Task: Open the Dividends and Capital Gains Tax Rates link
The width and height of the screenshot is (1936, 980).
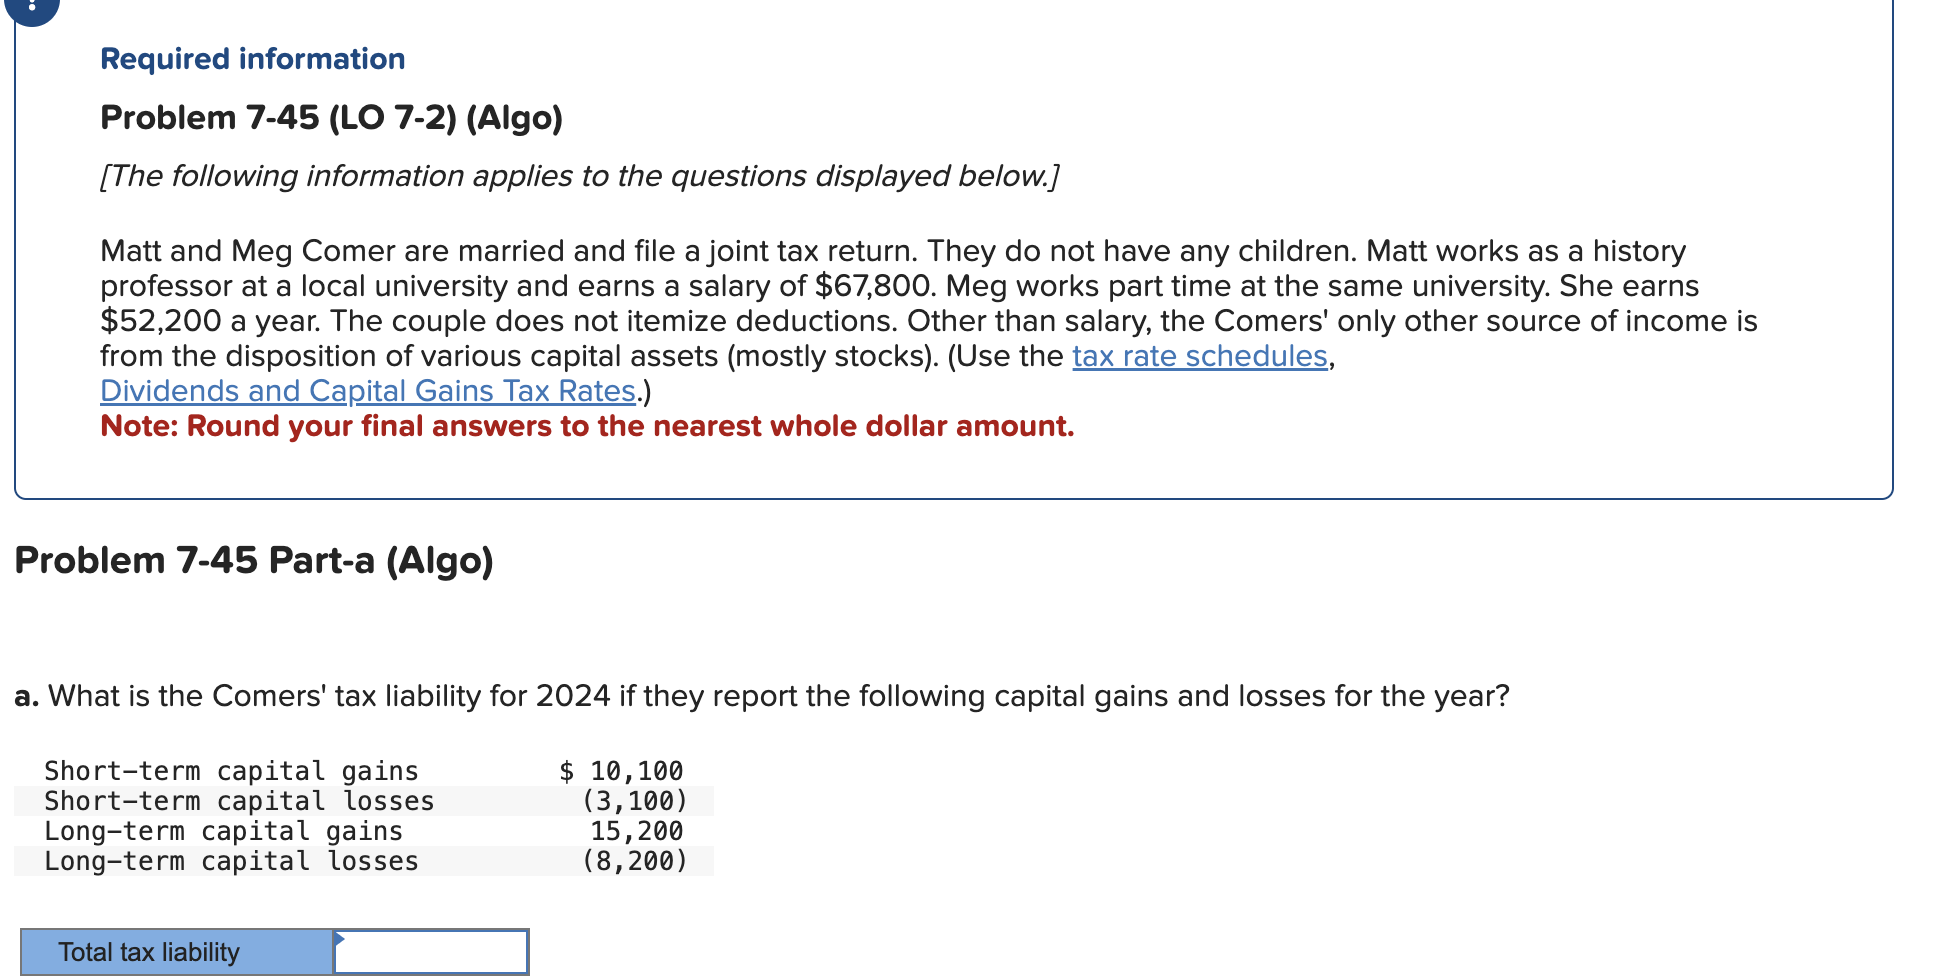Action: (366, 390)
